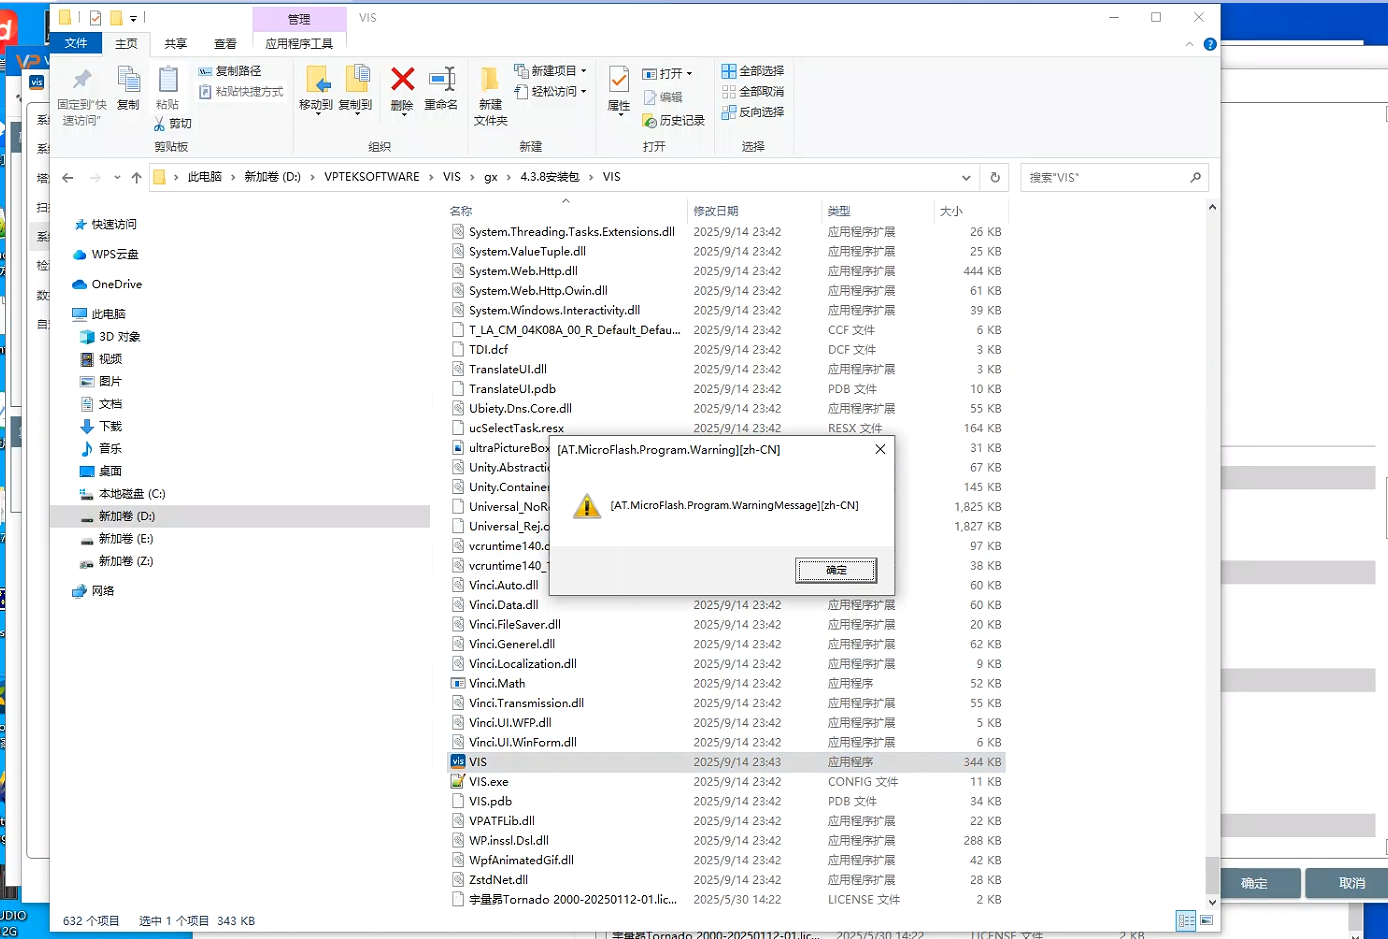
Task: Expand the address bar history dropdown
Action: point(966,177)
